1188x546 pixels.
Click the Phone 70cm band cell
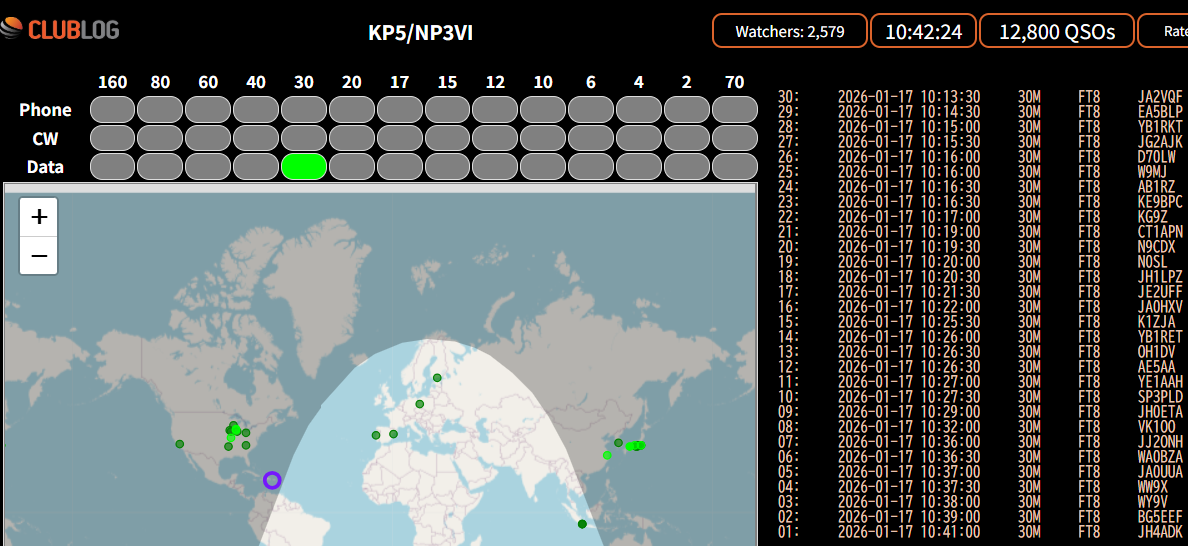735,109
